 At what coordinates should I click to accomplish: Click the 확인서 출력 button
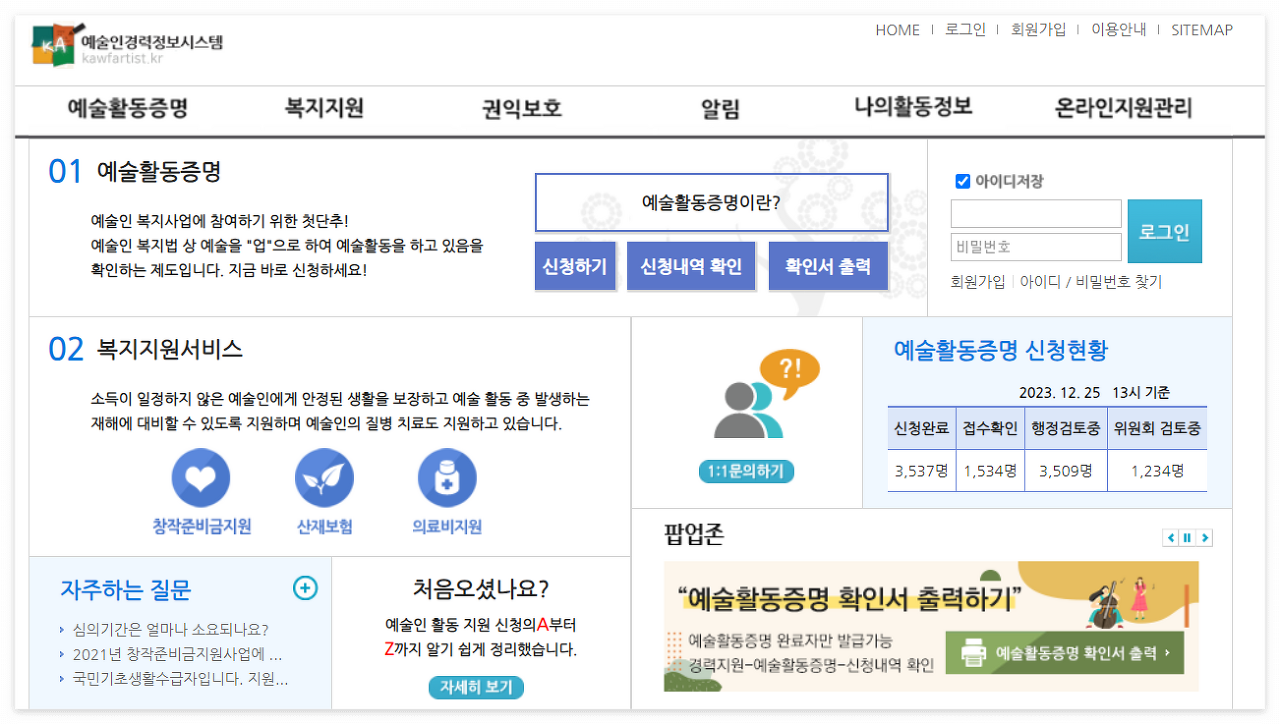828,266
